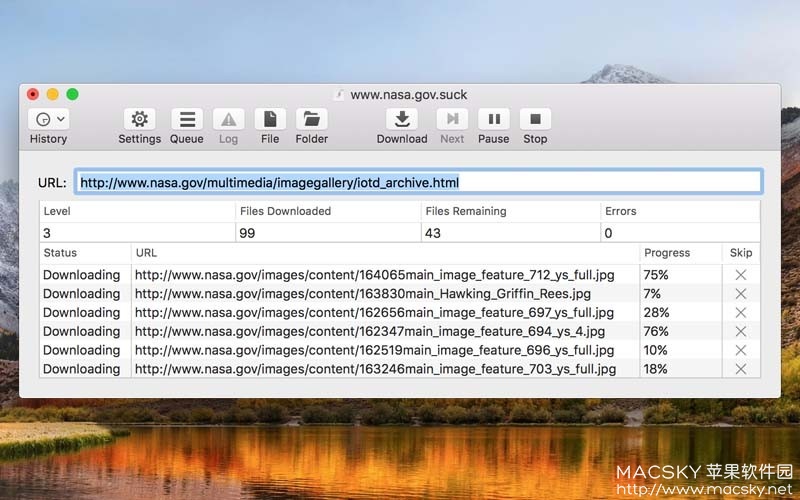Image resolution: width=800 pixels, height=500 pixels.
Task: Skip the 162656main_image_feature_697 download
Action: click(741, 313)
